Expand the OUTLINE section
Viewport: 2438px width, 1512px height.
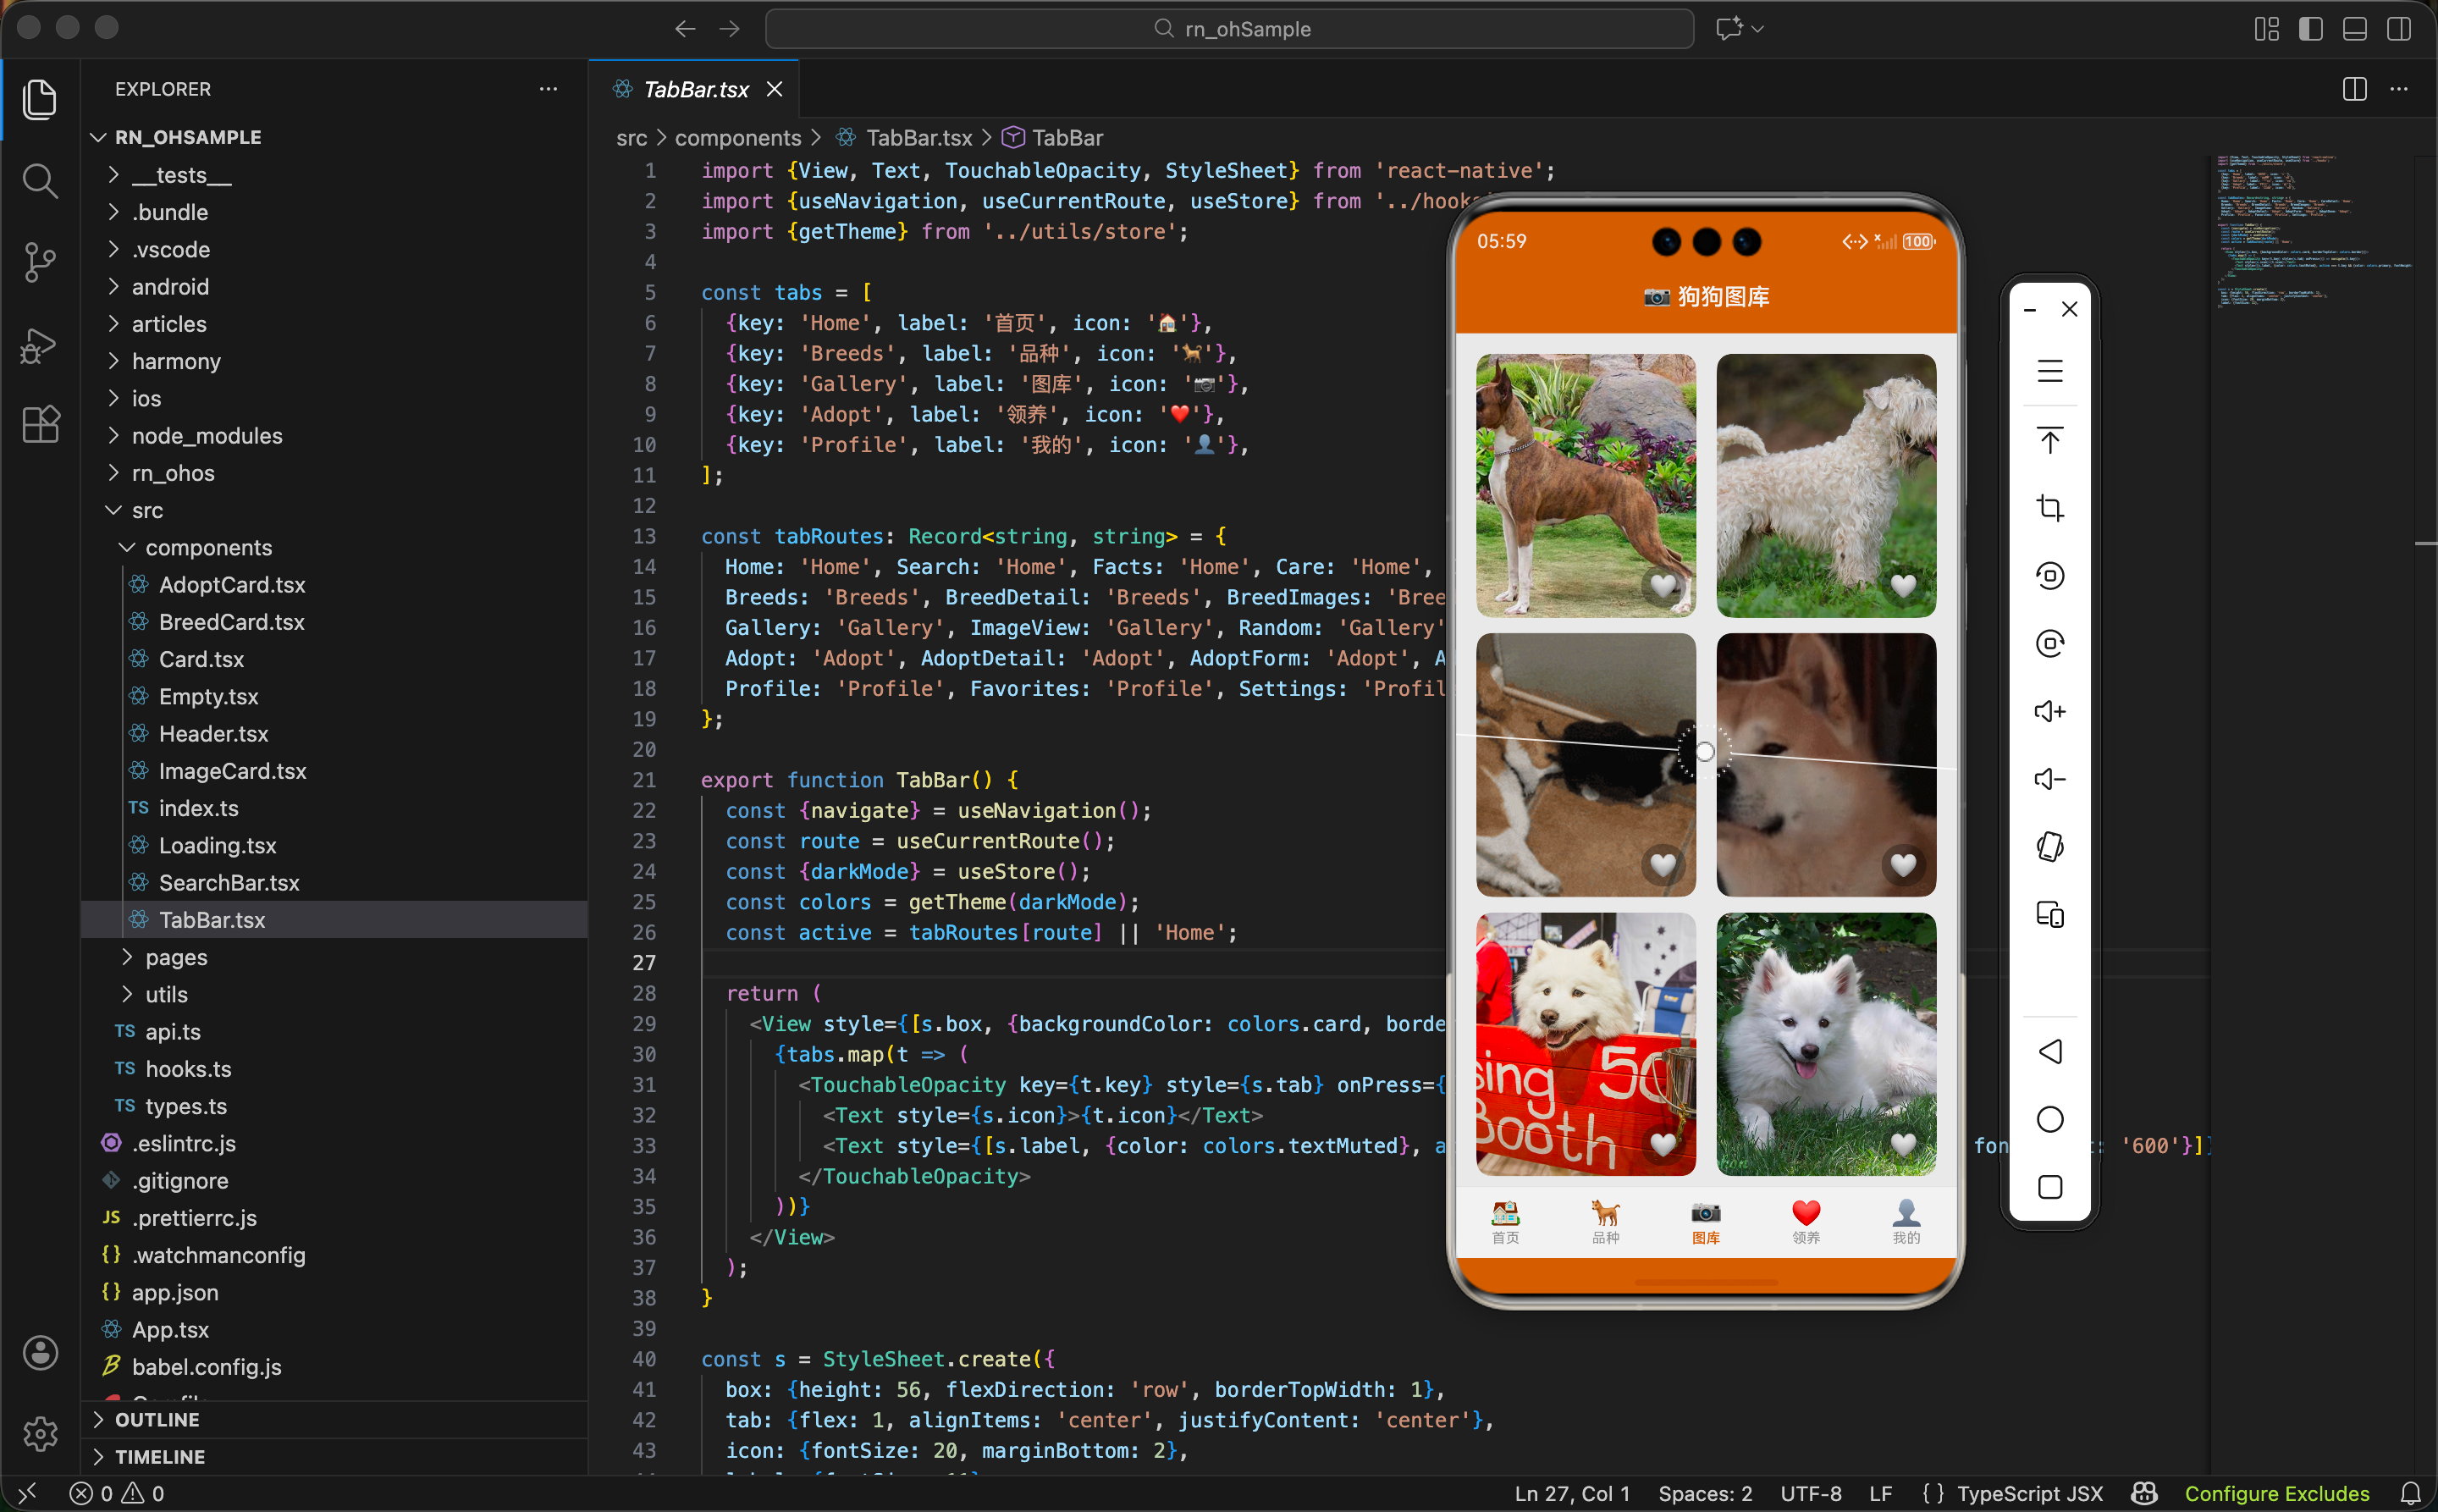click(x=157, y=1419)
